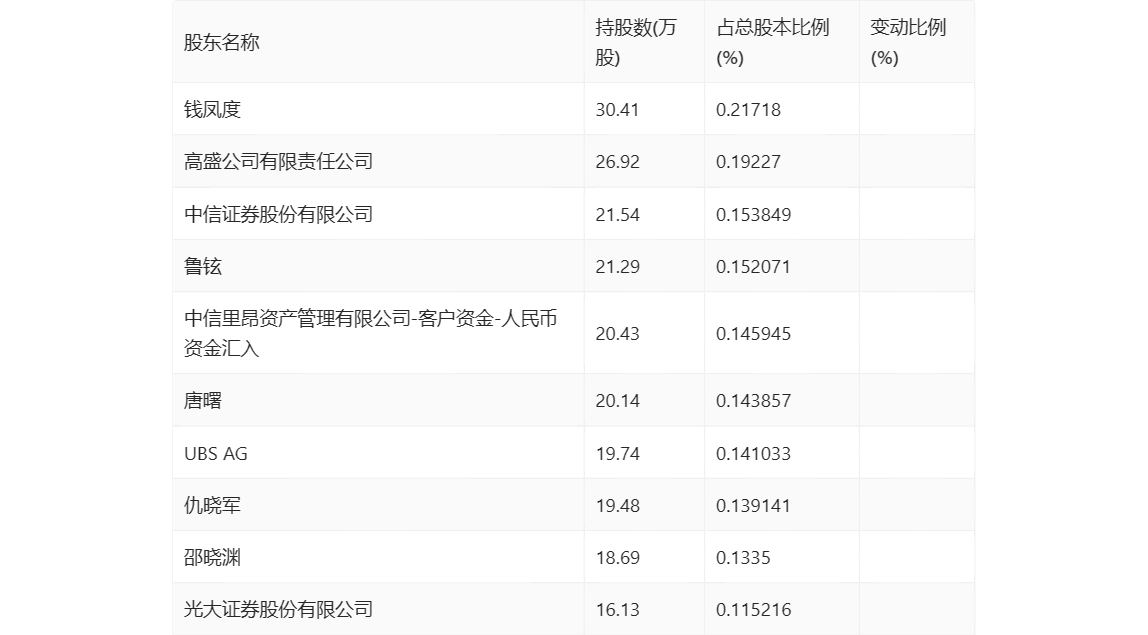The image size is (1148, 635).
Task: Select the value 30.41
Action: (617, 110)
